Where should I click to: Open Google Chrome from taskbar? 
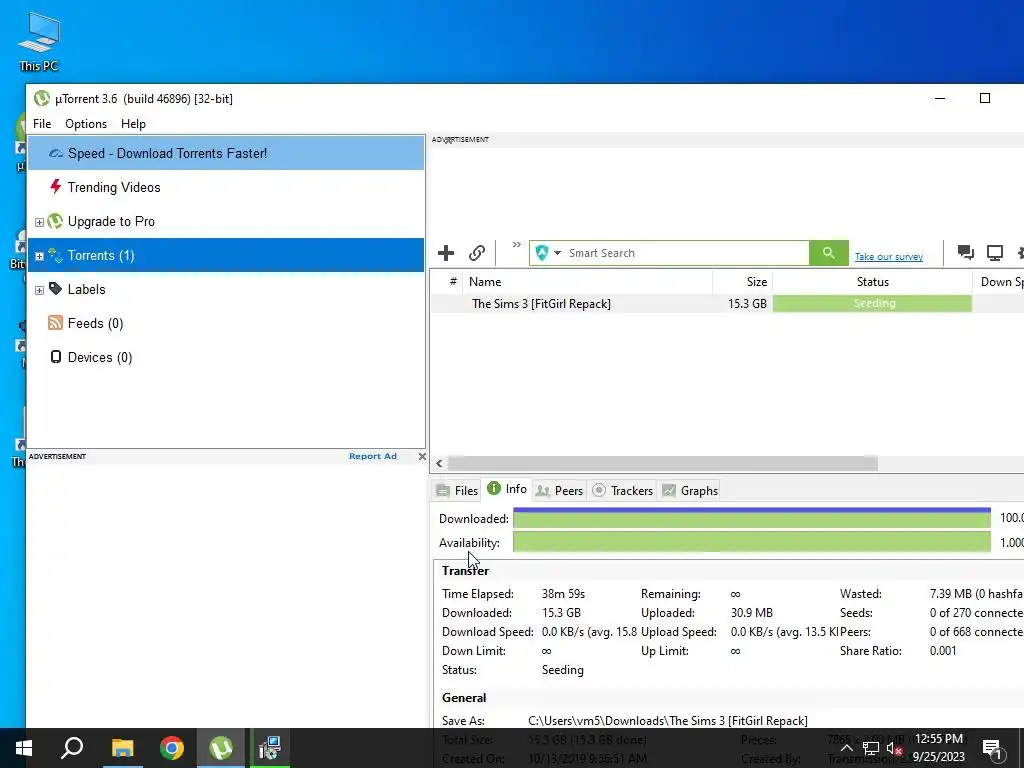click(172, 748)
